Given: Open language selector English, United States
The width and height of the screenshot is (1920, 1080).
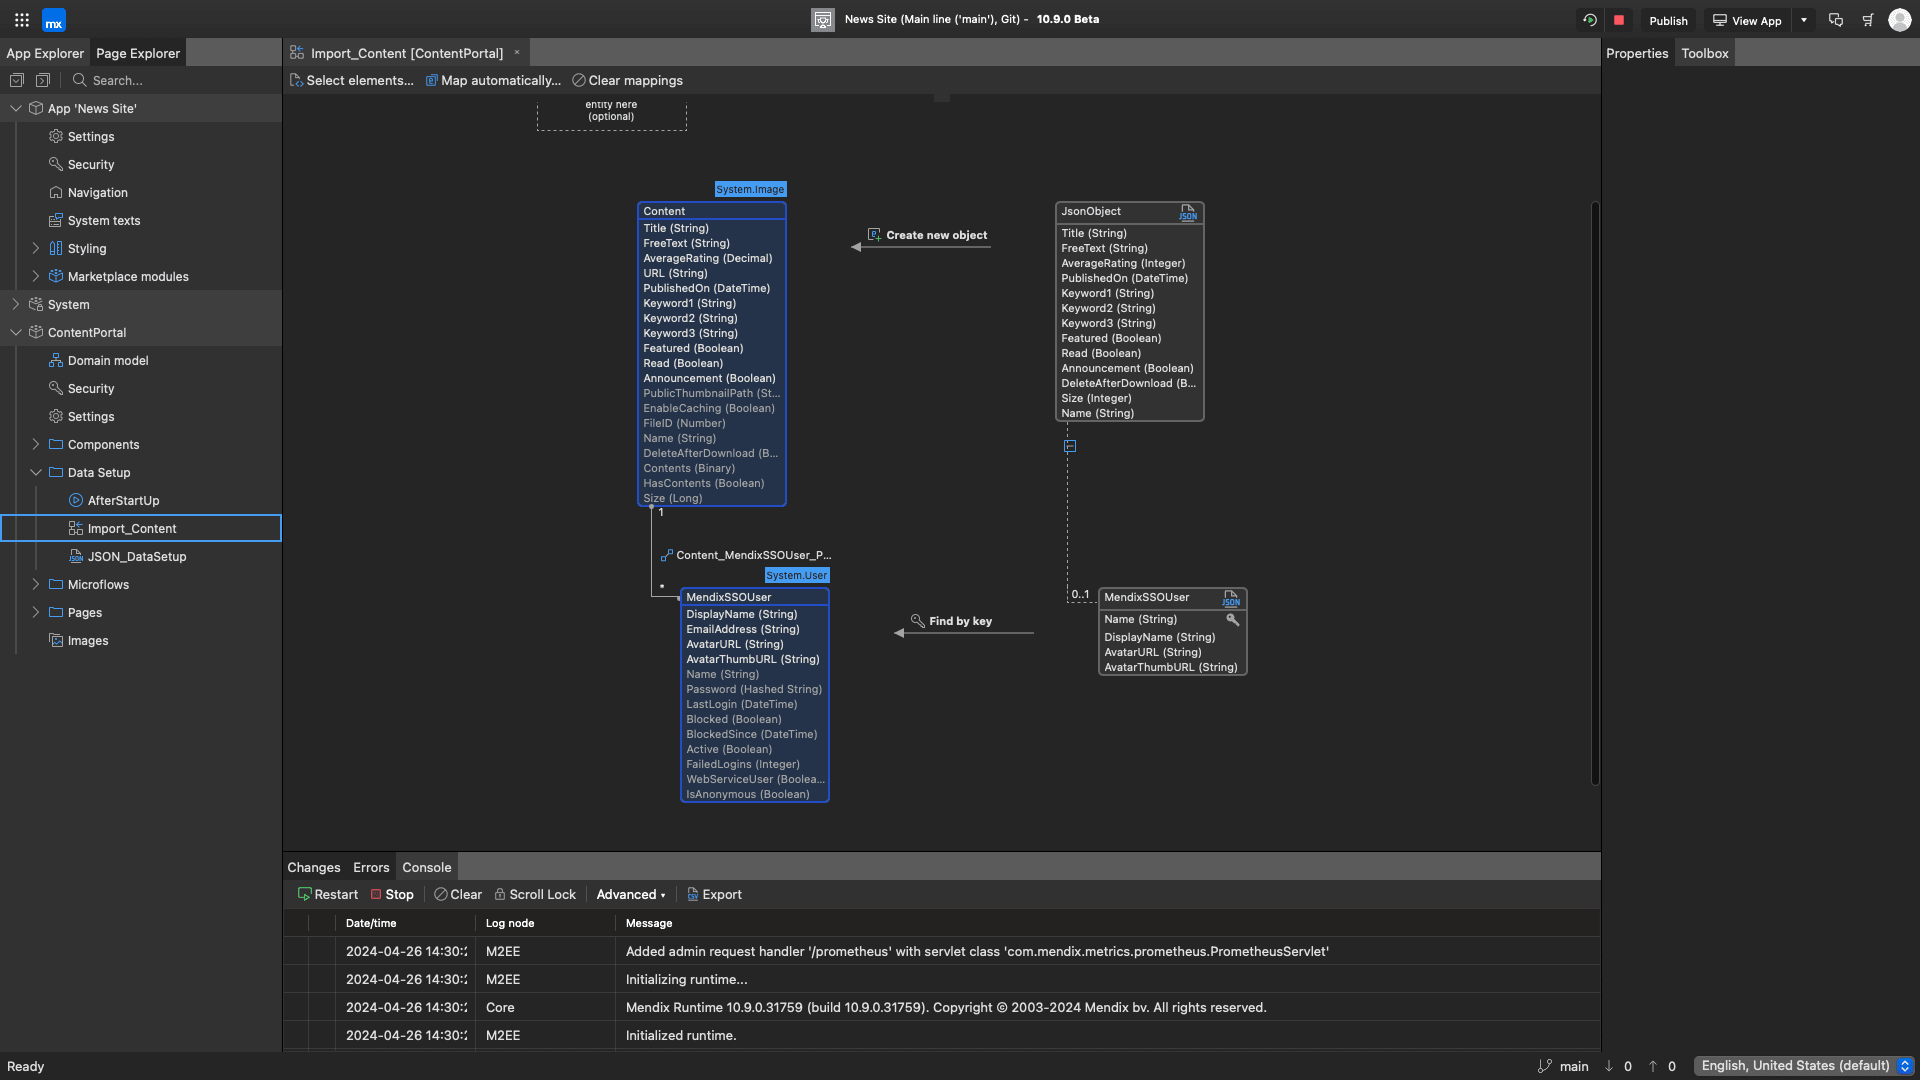Looking at the screenshot, I should (1805, 1066).
